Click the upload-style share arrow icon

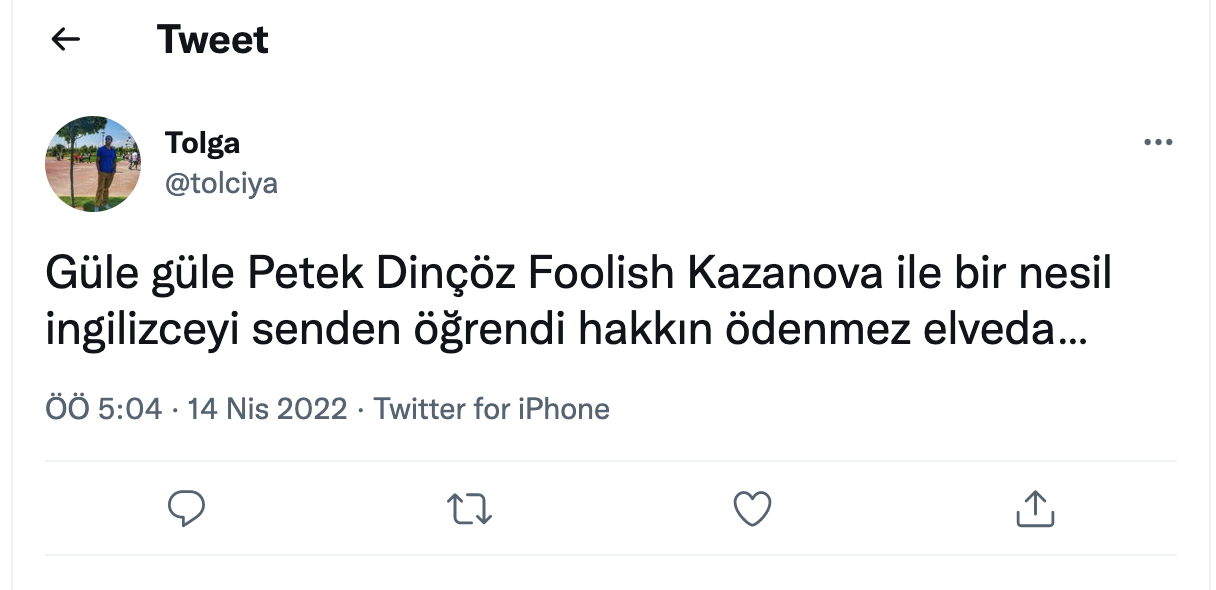[1036, 509]
